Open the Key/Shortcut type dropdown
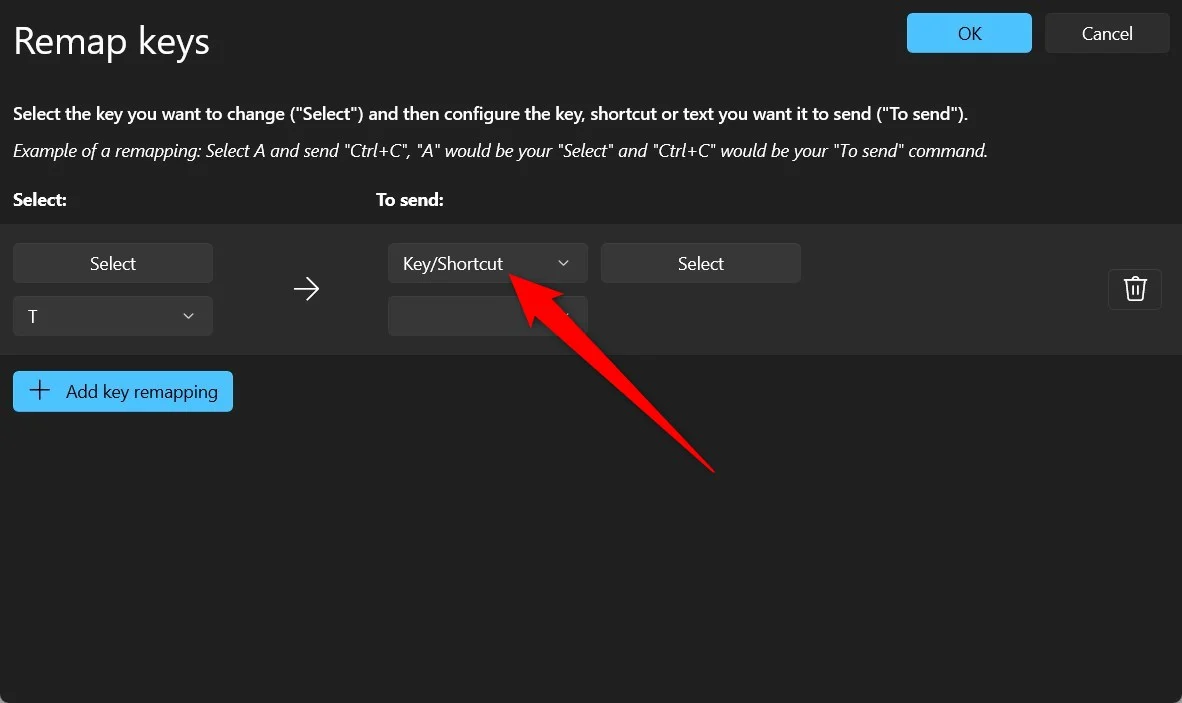 (x=488, y=263)
